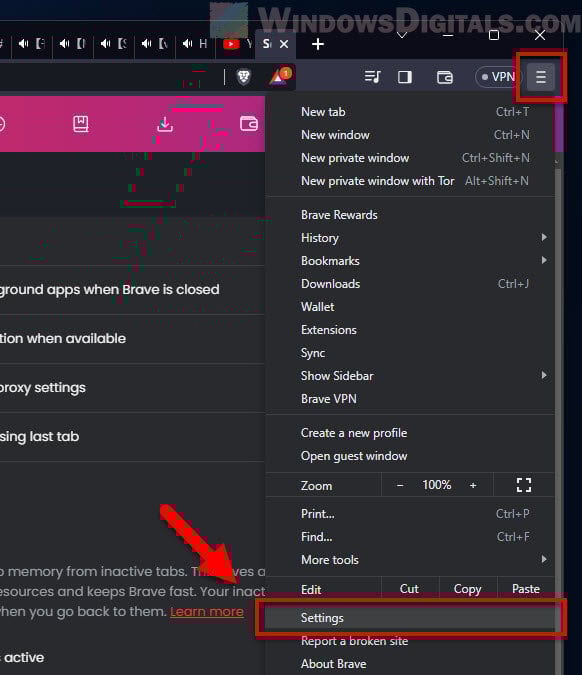Screen dimensions: 582x675
Task: Close the active Settings tab
Action: [x=284, y=44]
